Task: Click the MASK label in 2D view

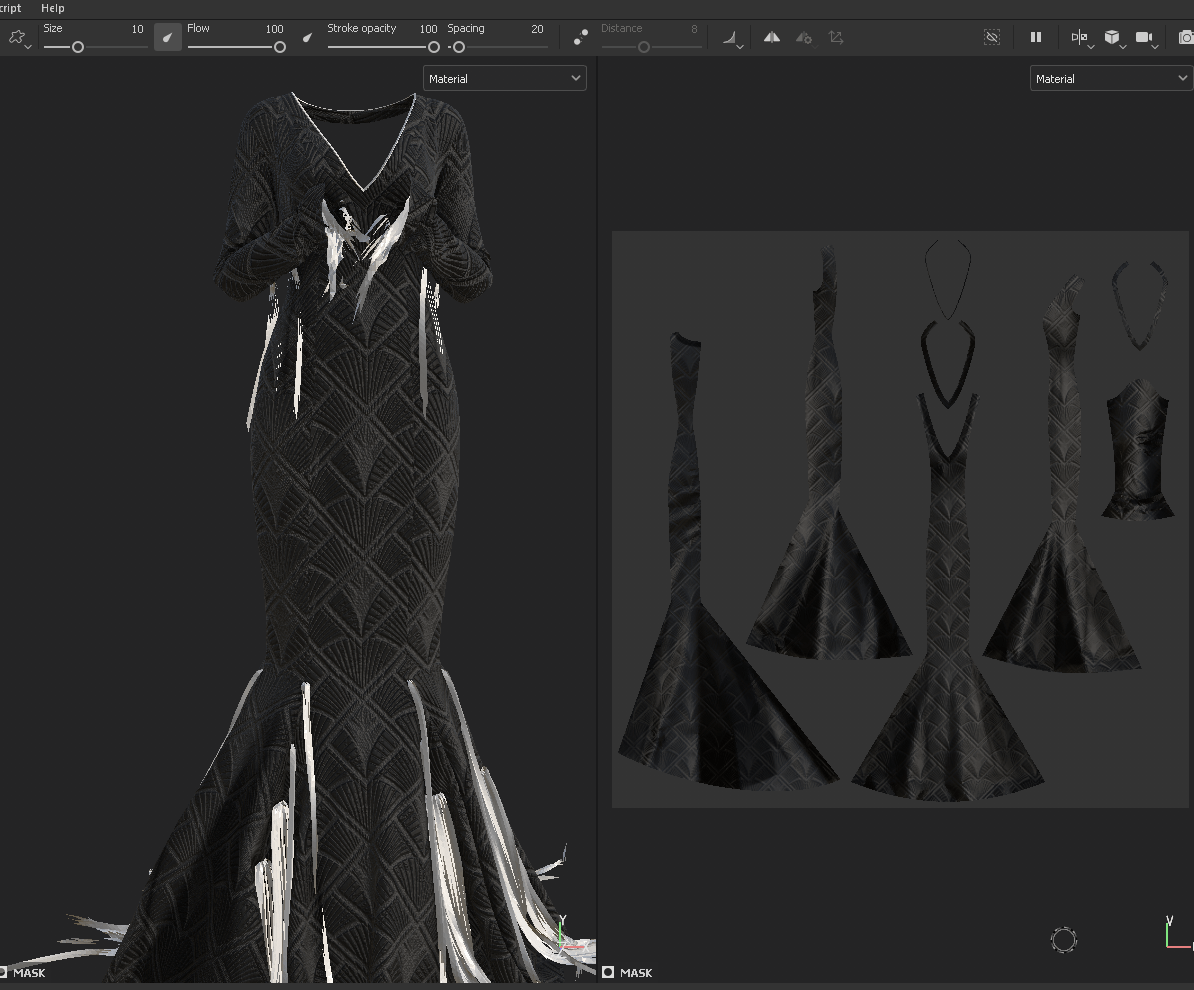Action: click(x=635, y=972)
